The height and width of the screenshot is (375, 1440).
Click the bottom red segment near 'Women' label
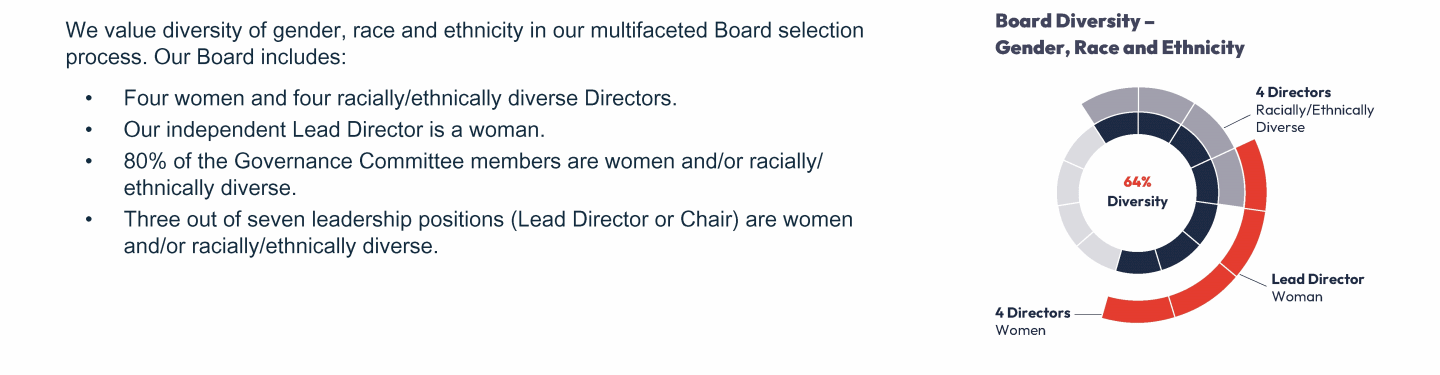coord(1137,309)
